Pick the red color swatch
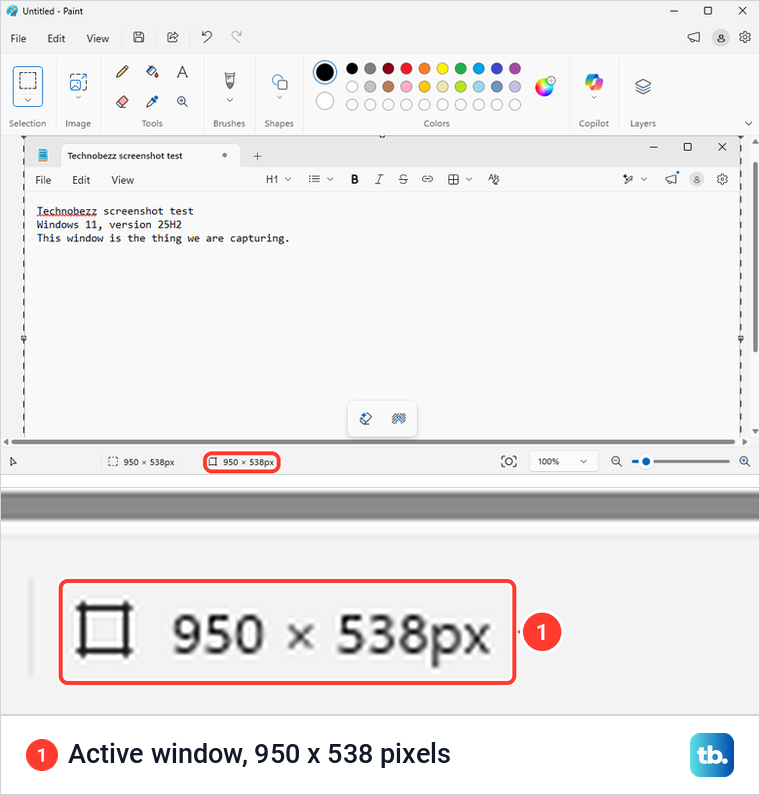Image resolution: width=760 pixels, height=795 pixels. (406, 68)
